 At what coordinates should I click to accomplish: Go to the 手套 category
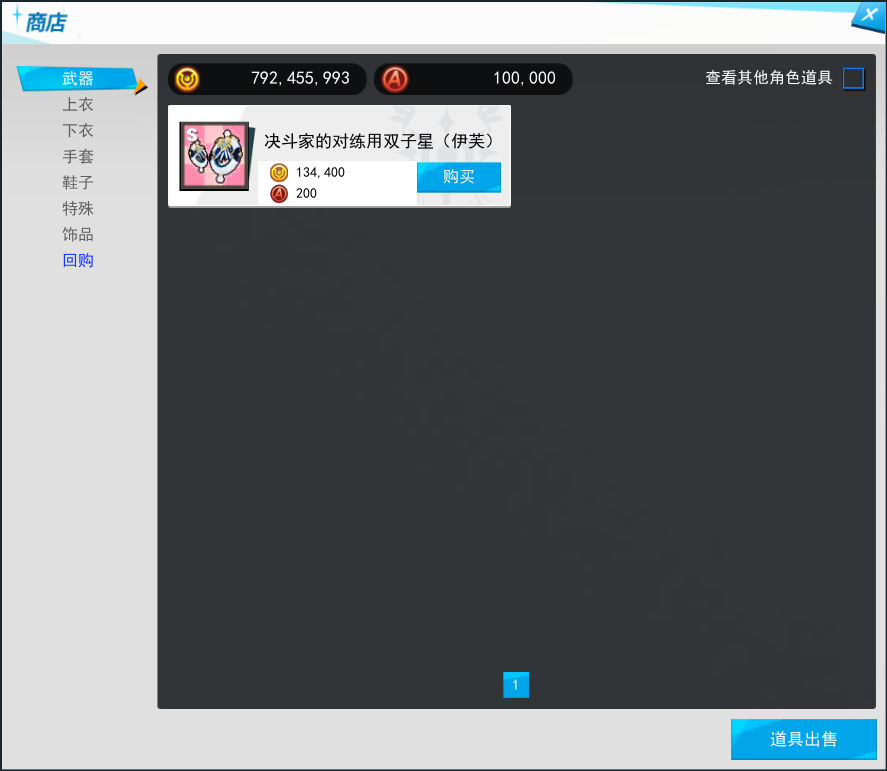point(78,157)
